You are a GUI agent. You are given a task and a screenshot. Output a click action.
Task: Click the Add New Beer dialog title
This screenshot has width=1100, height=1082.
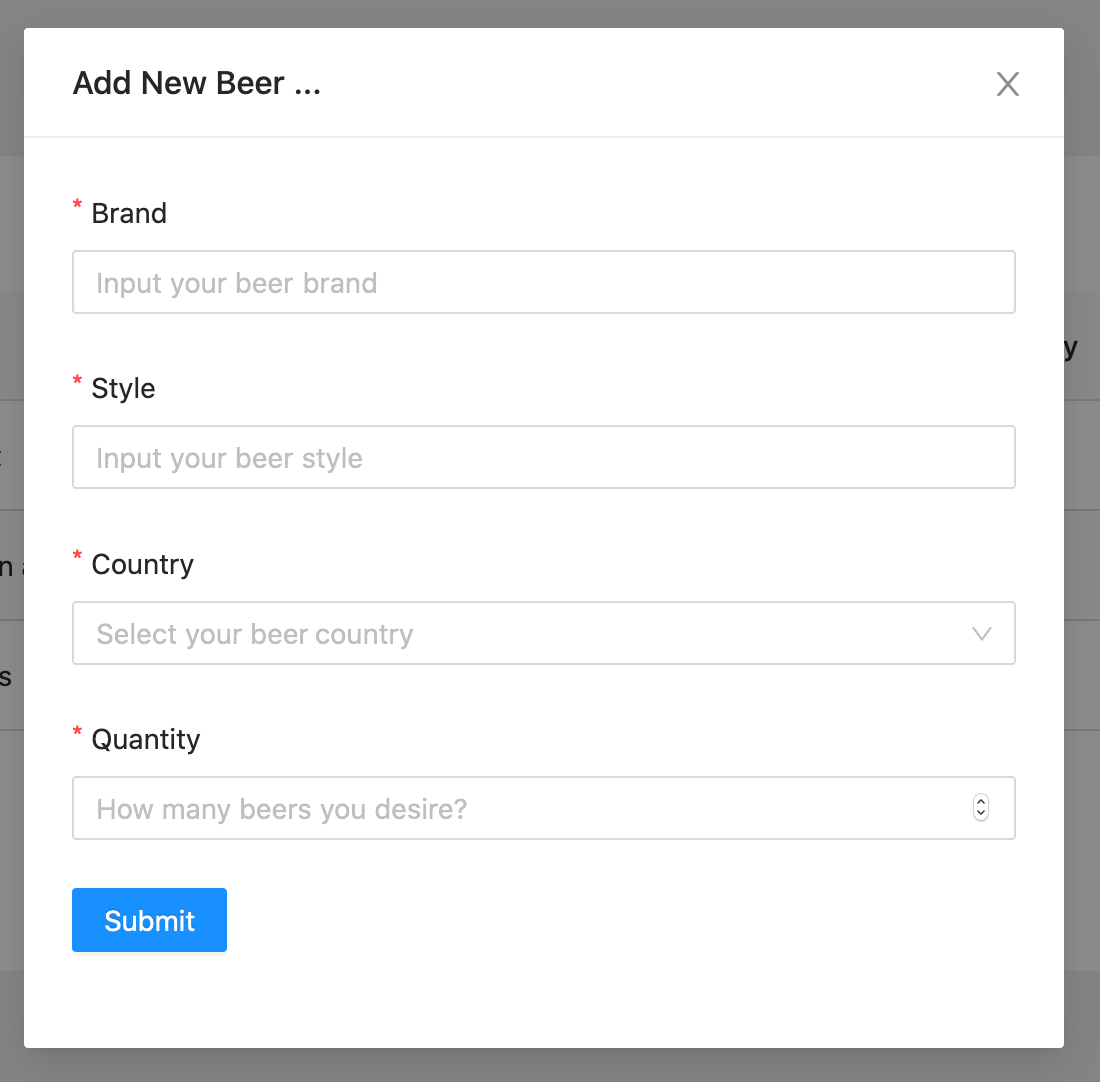pos(196,83)
